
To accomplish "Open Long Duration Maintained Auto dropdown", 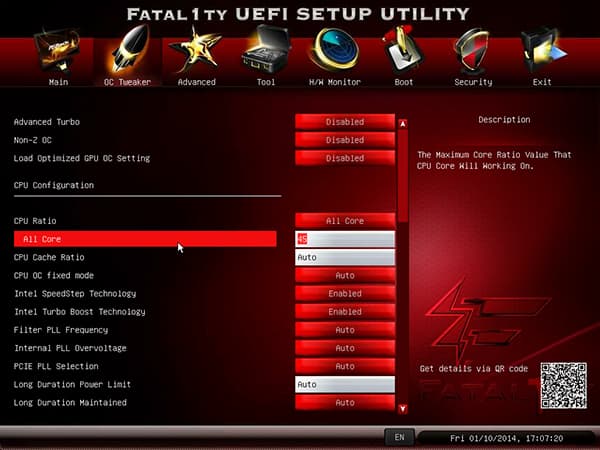I will point(345,403).
